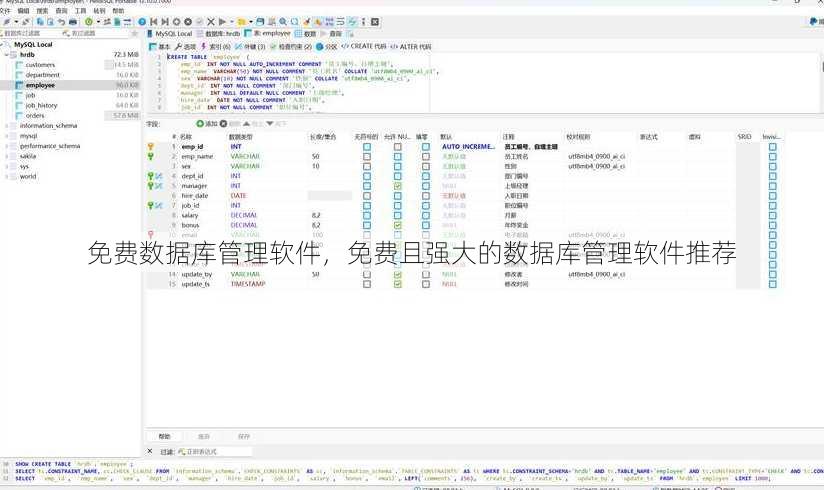The height and width of the screenshot is (490, 824).
Task: Jump to first record icon
Action: click(153, 22)
